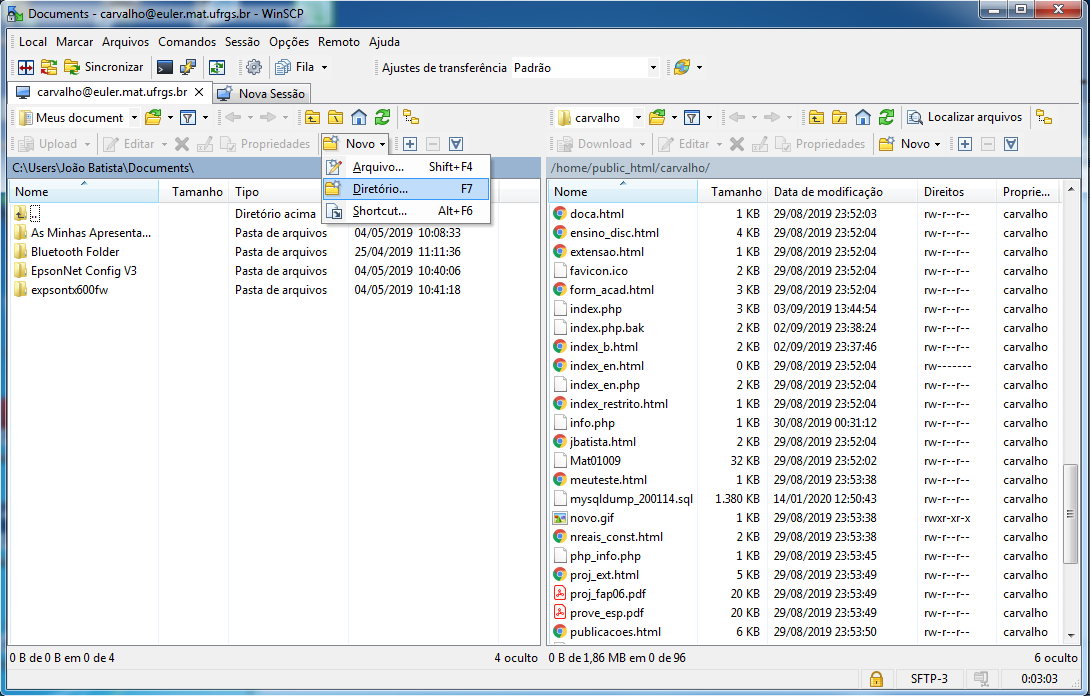Go to remote home directory icon
This screenshot has width=1090, height=696.
click(x=863, y=118)
